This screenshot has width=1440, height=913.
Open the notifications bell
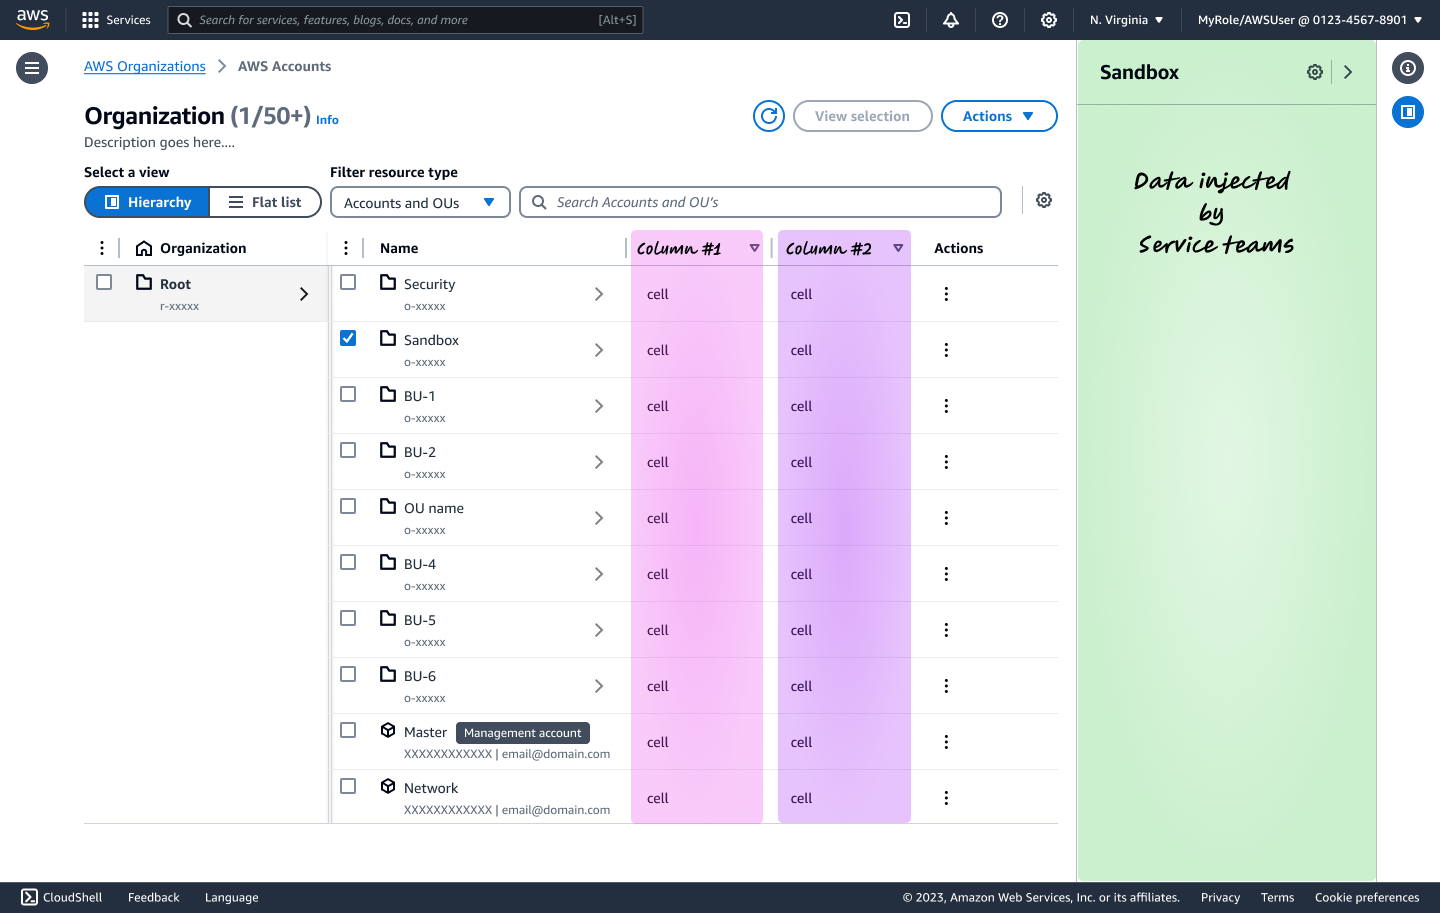(951, 20)
